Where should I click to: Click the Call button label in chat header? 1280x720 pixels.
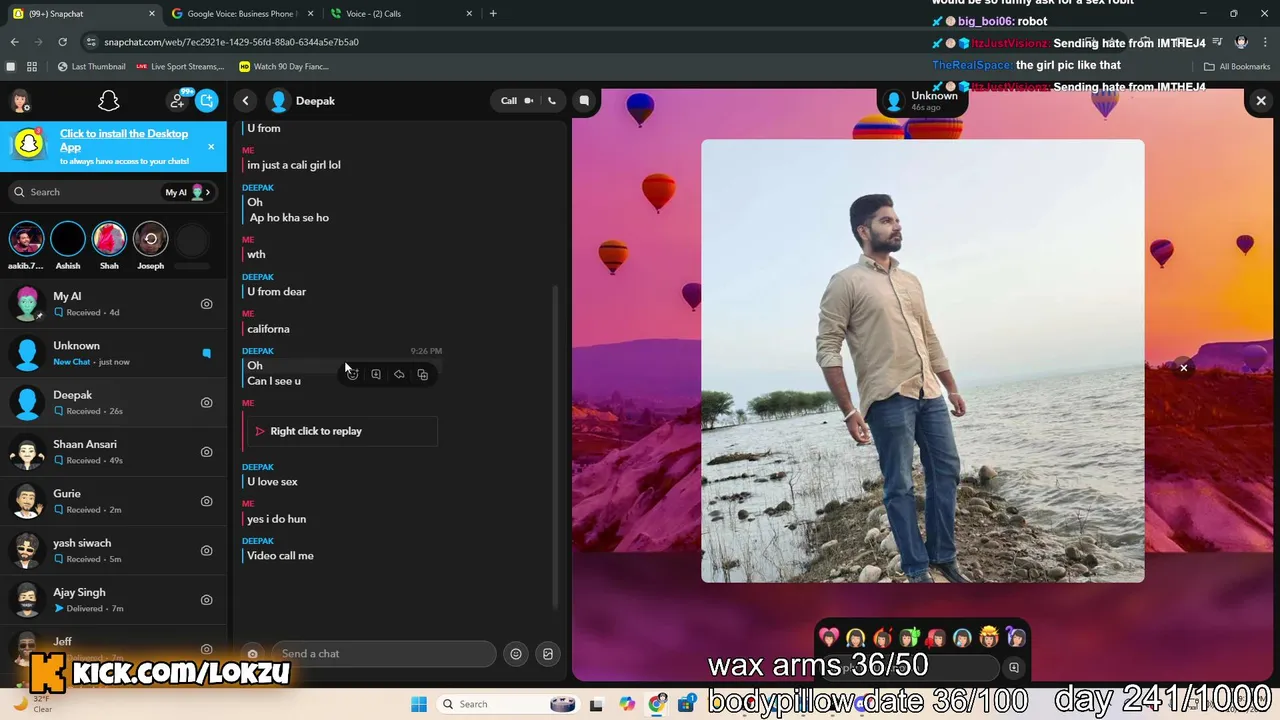(509, 101)
